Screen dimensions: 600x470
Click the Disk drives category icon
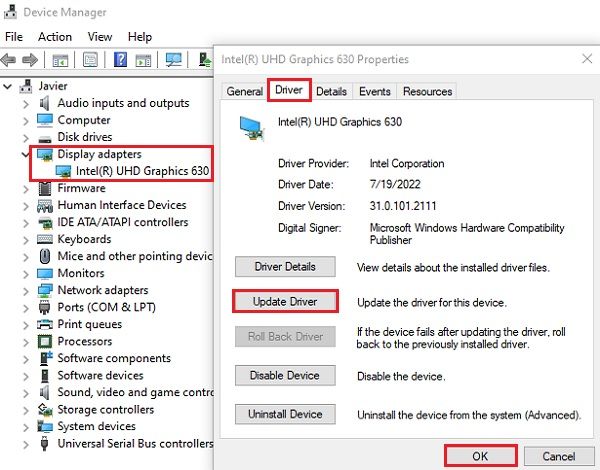click(45, 138)
